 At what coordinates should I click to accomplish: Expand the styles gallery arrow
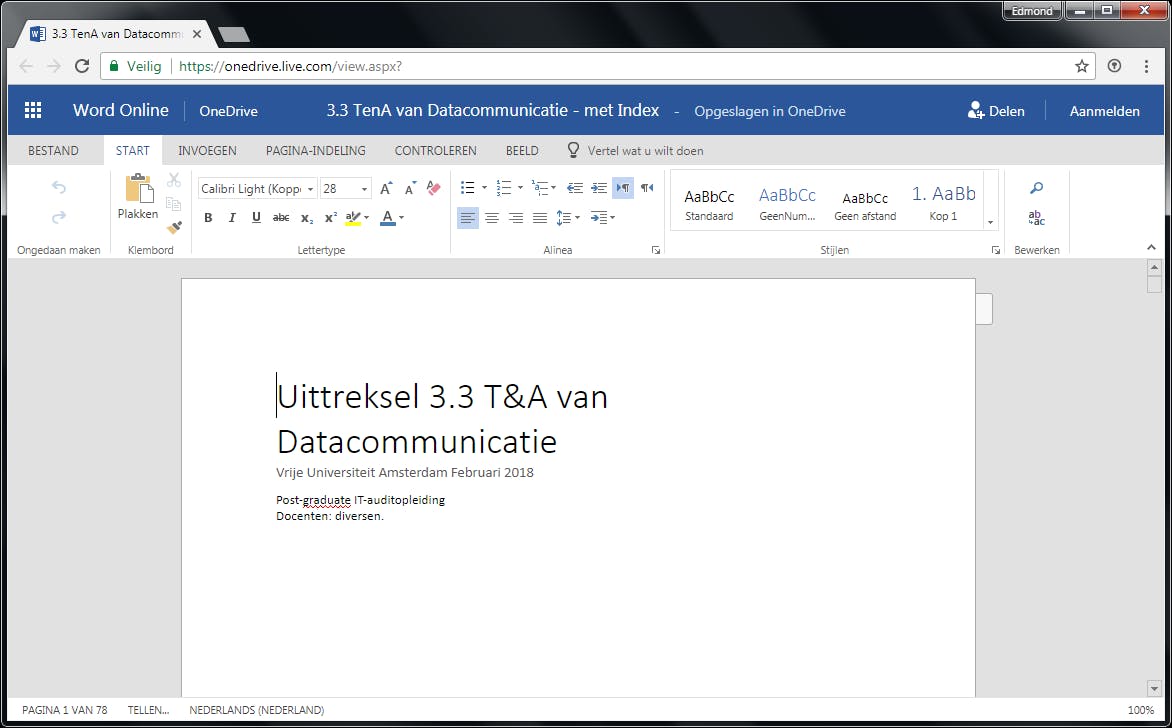[x=991, y=223]
